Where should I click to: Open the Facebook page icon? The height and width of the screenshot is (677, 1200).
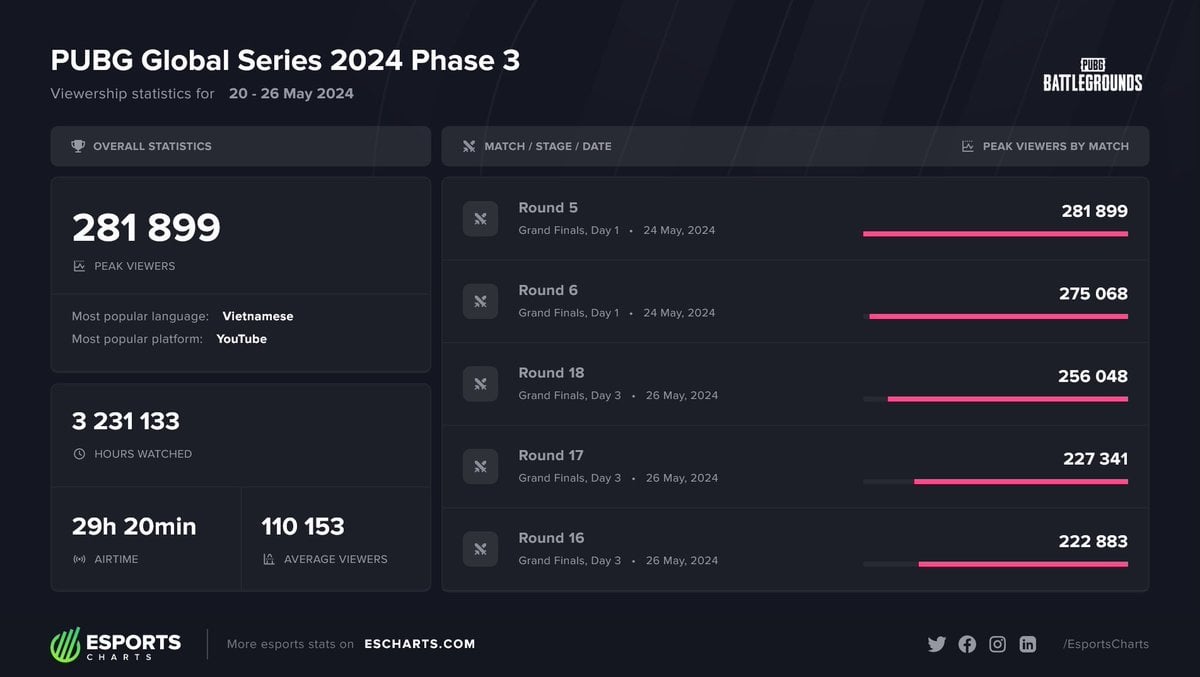pos(967,644)
